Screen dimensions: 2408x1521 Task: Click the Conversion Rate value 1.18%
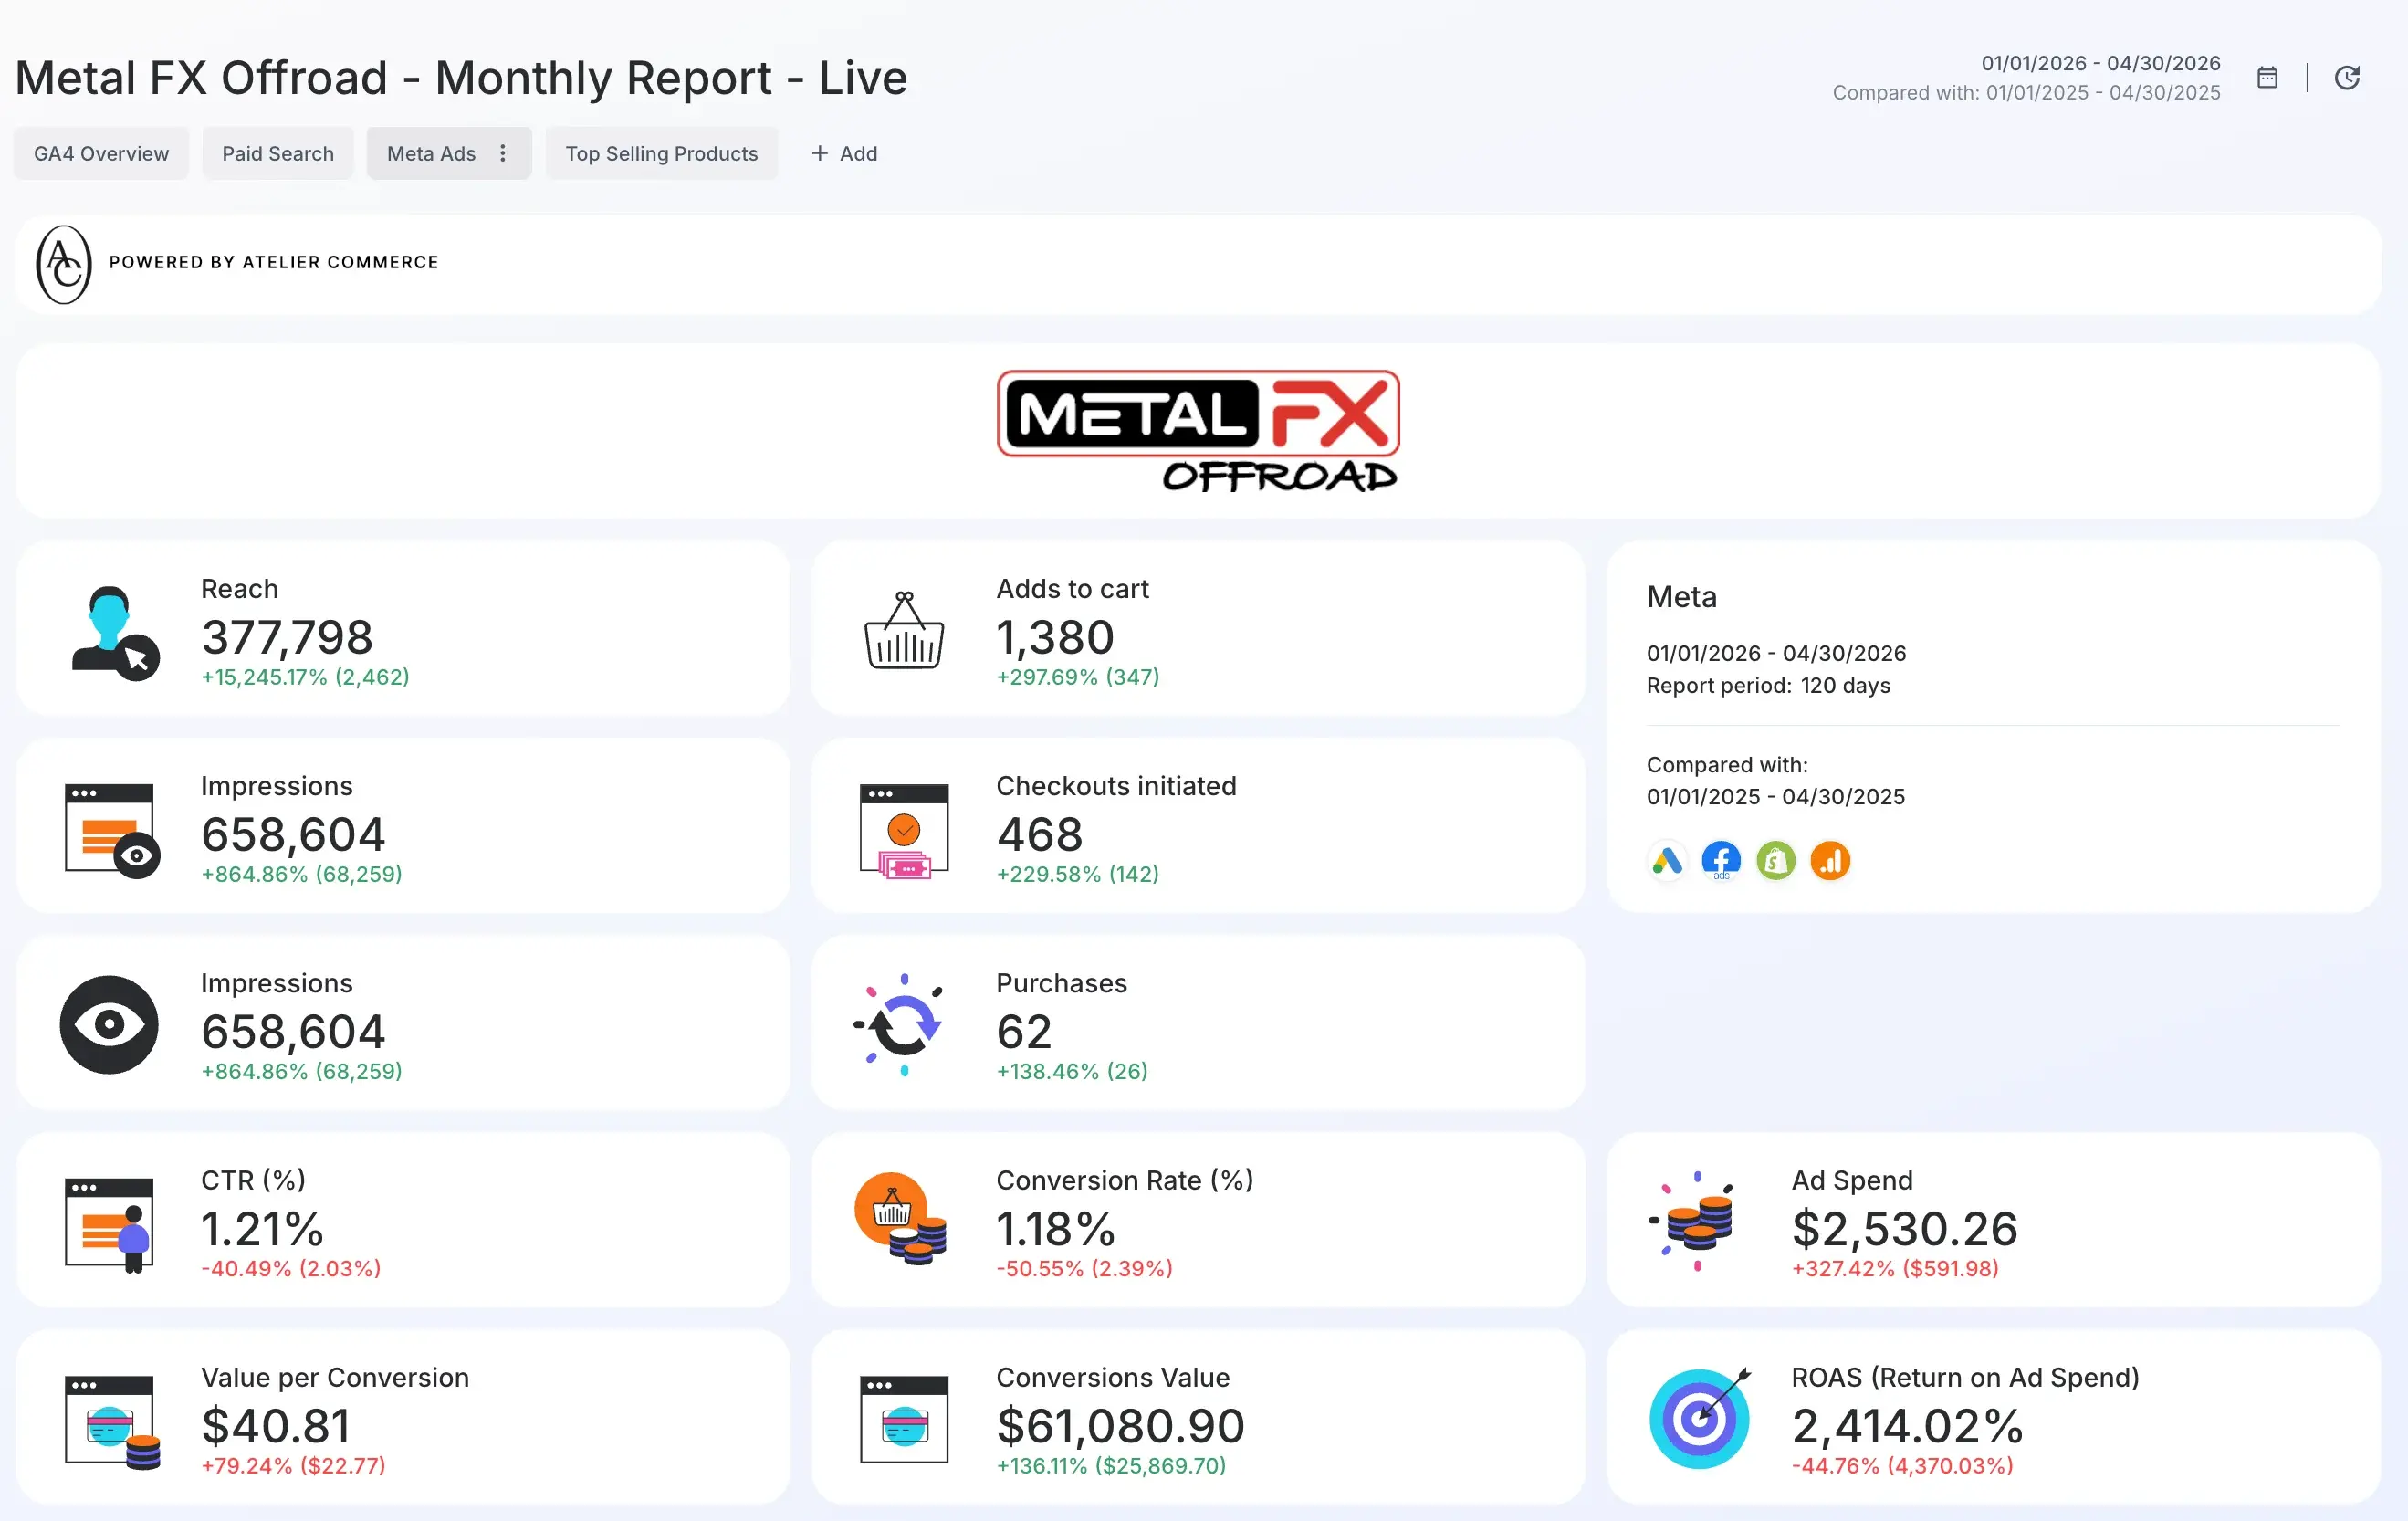pos(1056,1228)
